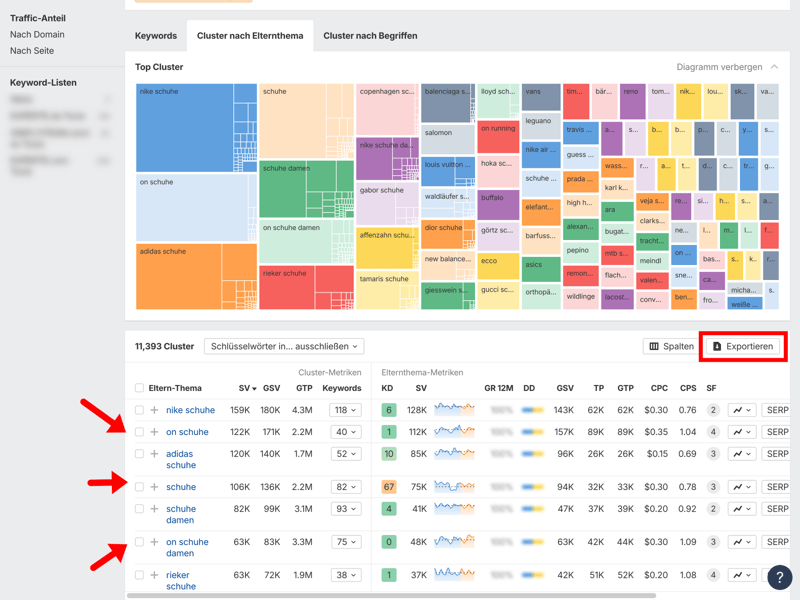Open trend chart icon for schuhe row
The width and height of the screenshot is (800, 600).
741,487
